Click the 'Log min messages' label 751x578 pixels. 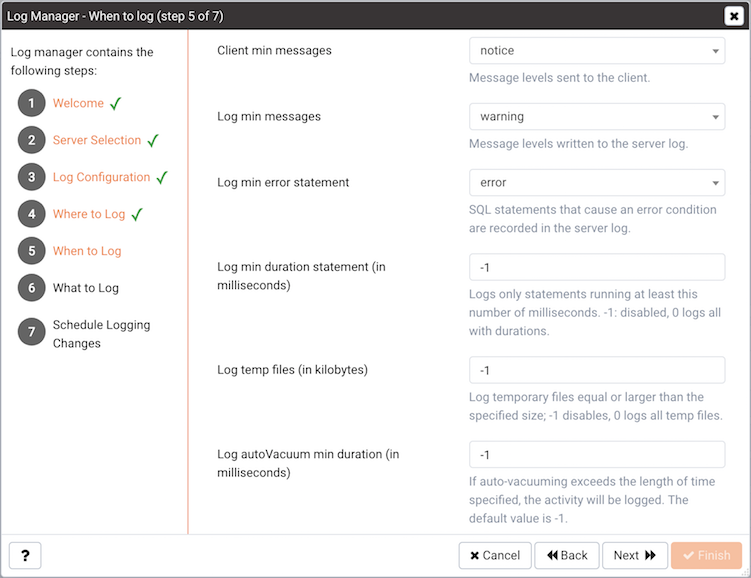[269, 116]
